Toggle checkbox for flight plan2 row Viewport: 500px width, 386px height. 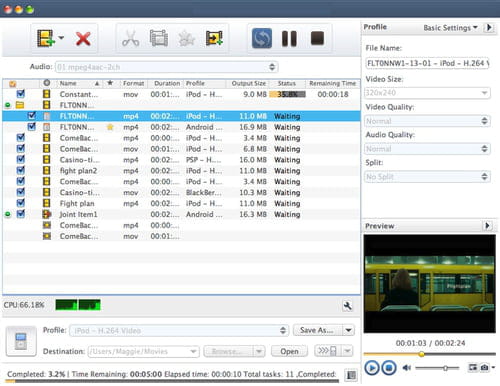pyautogui.click(x=21, y=170)
